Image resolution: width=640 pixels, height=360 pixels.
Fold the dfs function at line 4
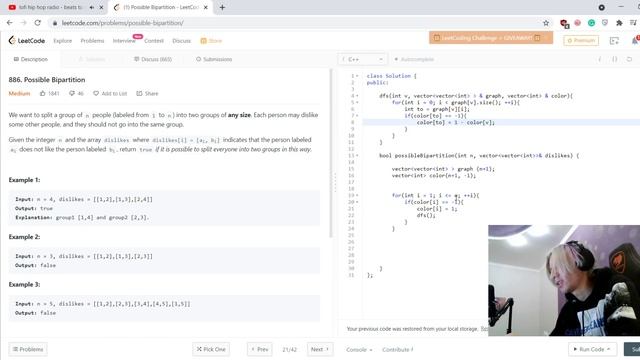tap(357, 96)
